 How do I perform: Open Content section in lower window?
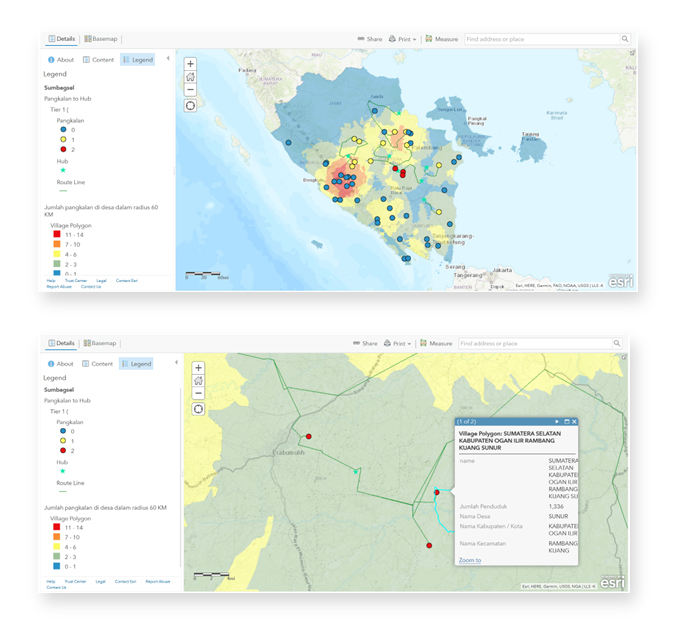click(98, 363)
